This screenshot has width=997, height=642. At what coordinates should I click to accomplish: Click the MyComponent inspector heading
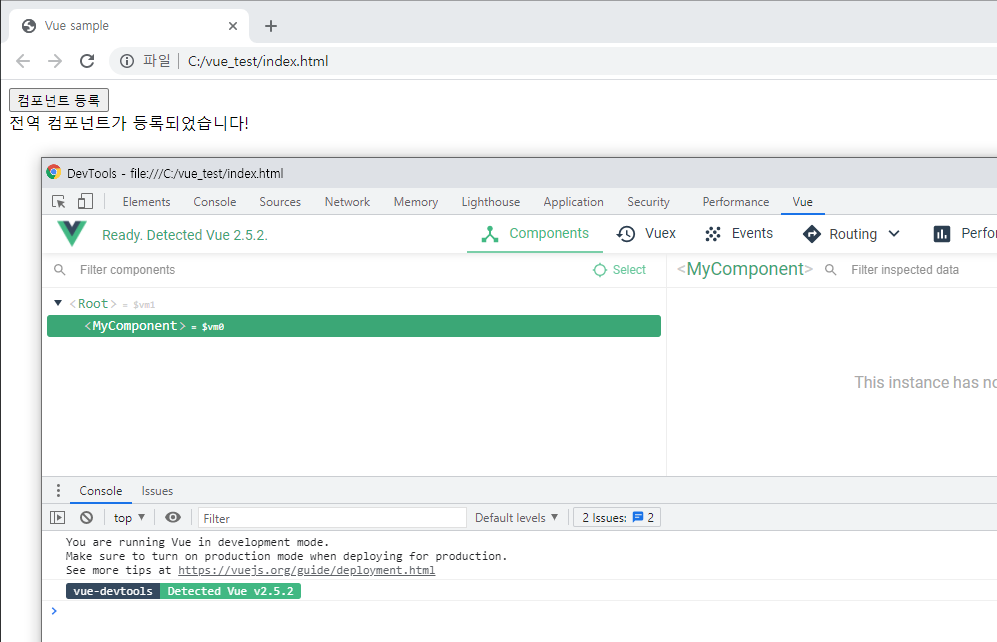(745, 270)
